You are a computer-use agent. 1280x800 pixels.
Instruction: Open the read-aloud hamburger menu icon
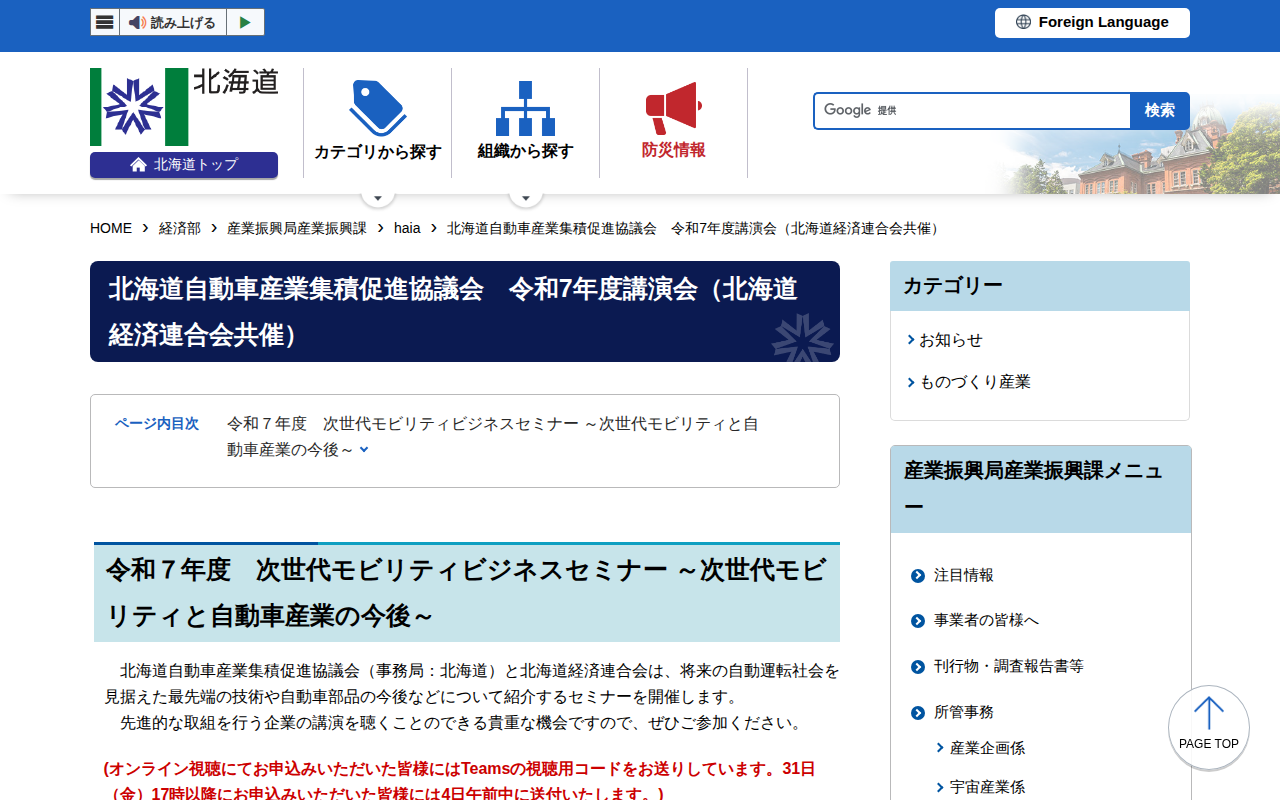tap(105, 22)
